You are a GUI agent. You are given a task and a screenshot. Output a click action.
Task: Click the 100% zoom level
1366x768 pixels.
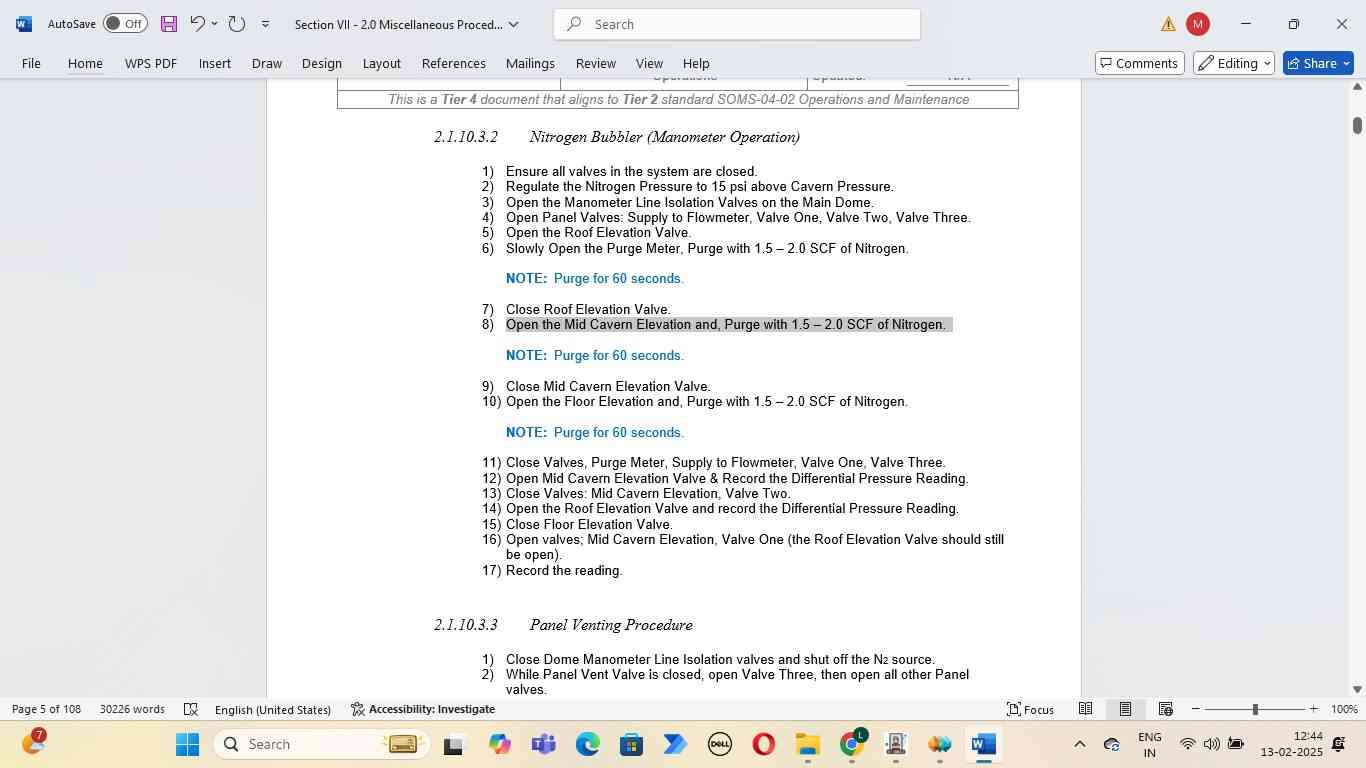(x=1344, y=709)
